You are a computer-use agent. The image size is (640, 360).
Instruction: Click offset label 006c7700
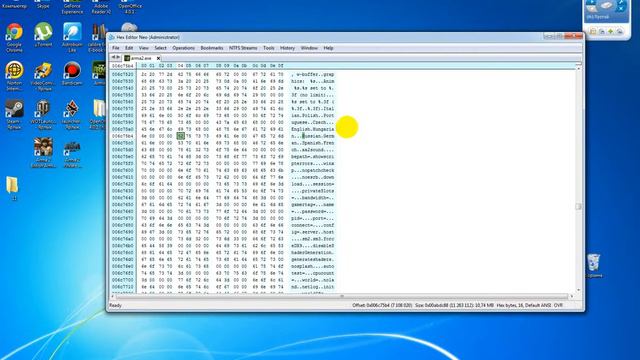click(x=123, y=280)
